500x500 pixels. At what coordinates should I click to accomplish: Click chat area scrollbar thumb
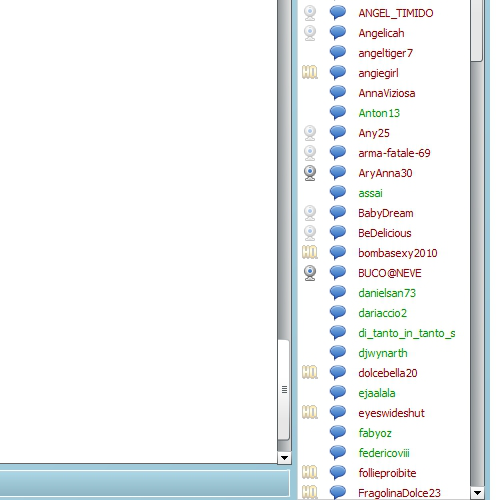[284, 390]
